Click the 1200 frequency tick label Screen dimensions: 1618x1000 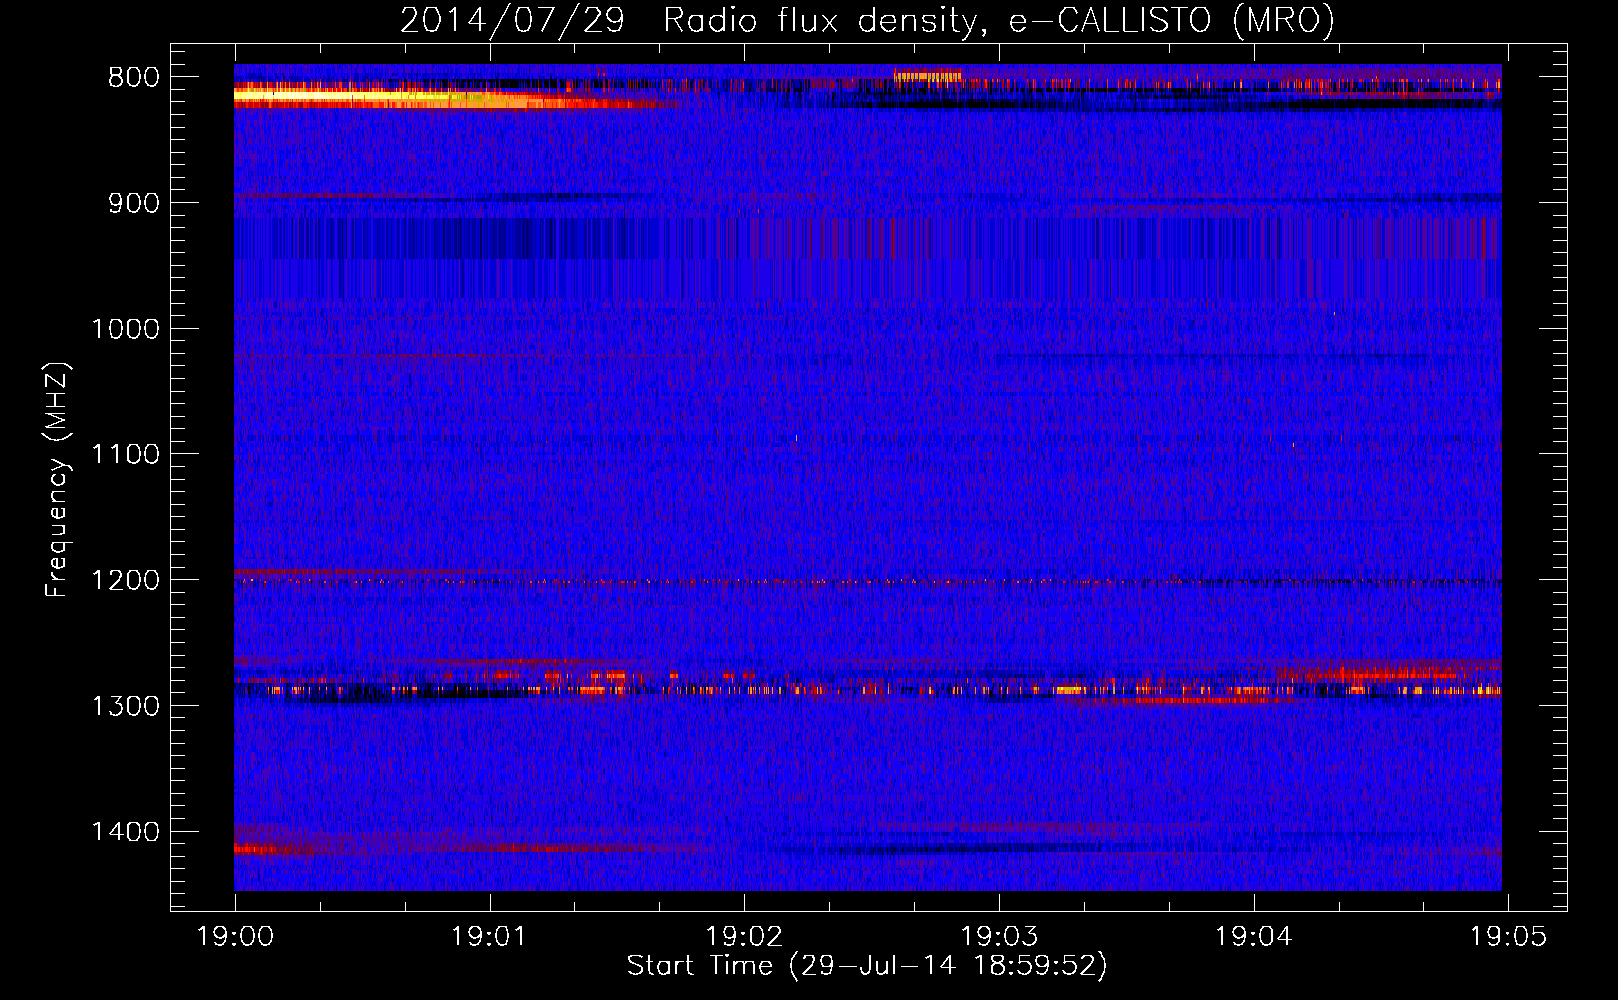[125, 581]
